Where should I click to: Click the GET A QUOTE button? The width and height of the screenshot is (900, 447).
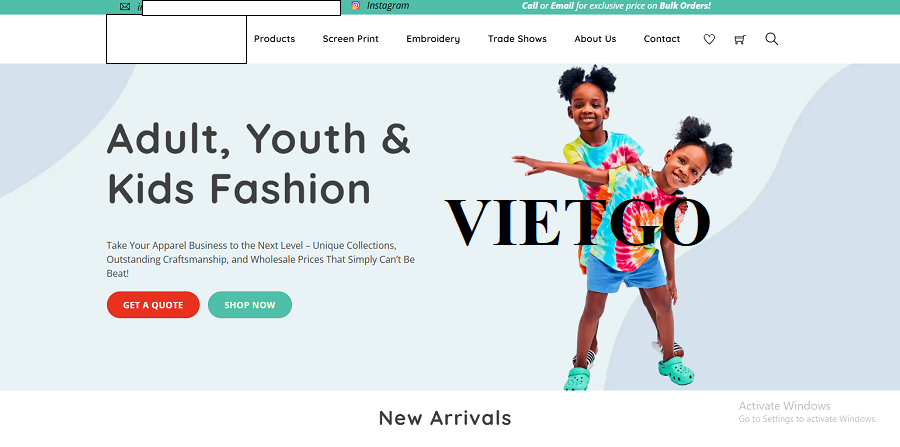tap(153, 305)
